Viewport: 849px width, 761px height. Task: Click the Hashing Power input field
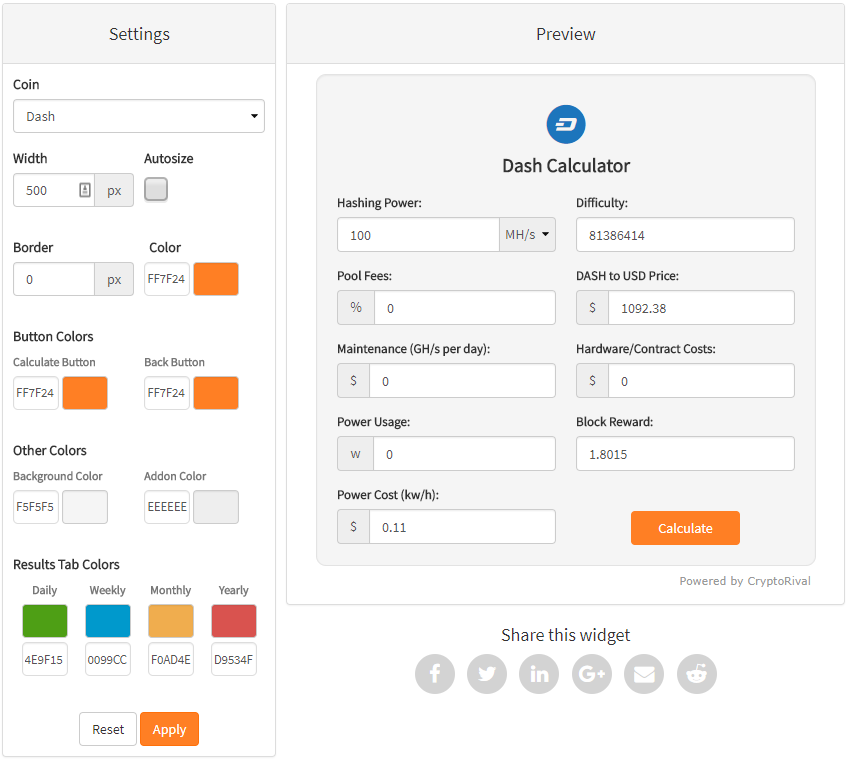[418, 235]
